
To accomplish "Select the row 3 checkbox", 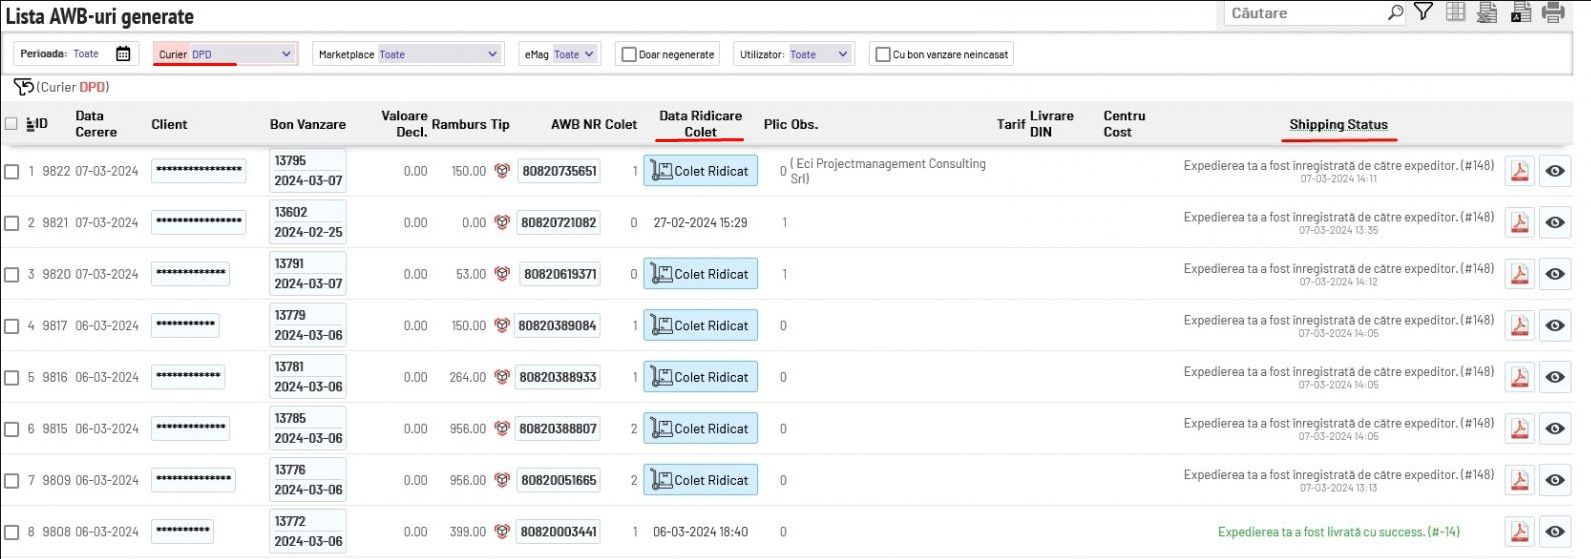I will [12, 274].
